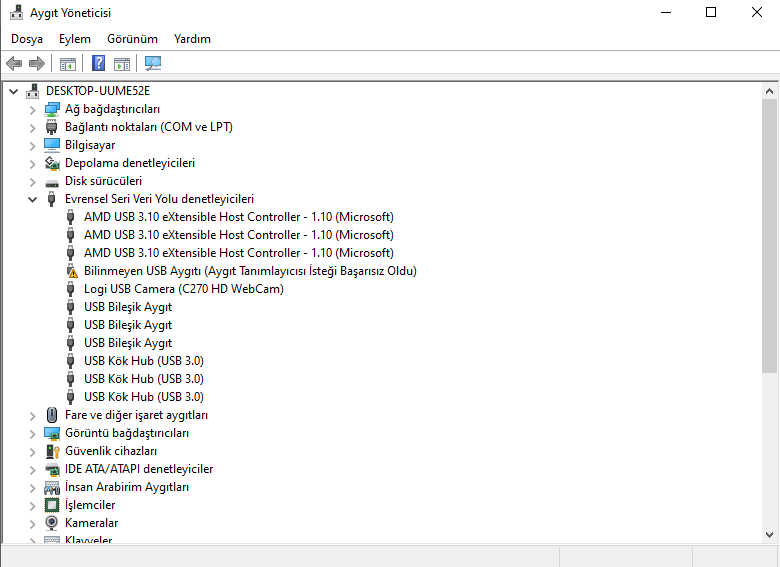Select the Disk sürücüleri label
The image size is (780, 567).
(103, 181)
